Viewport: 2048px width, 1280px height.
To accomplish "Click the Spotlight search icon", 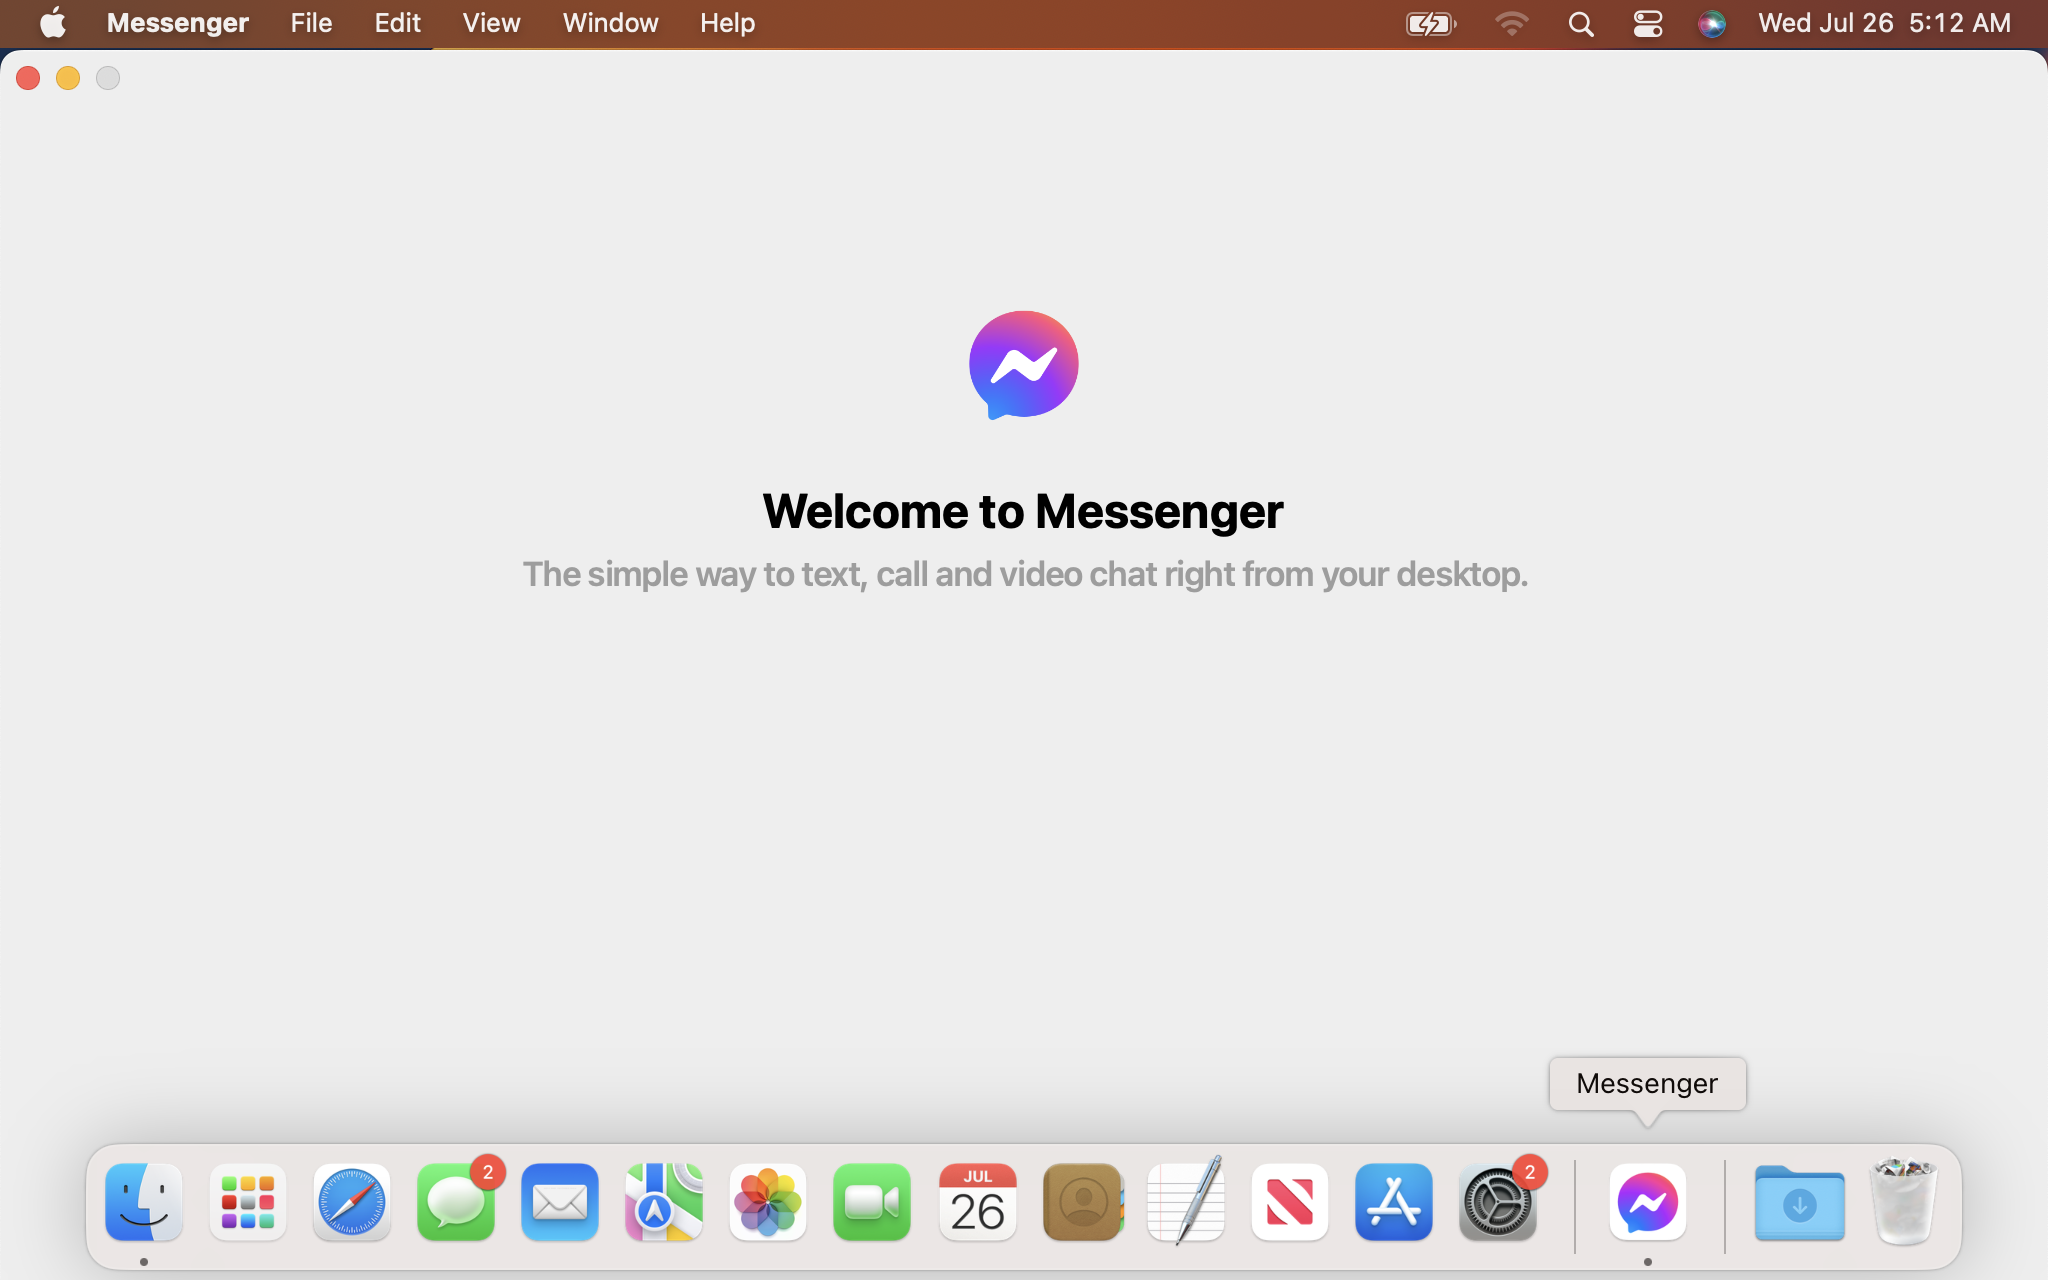I will click(1580, 23).
